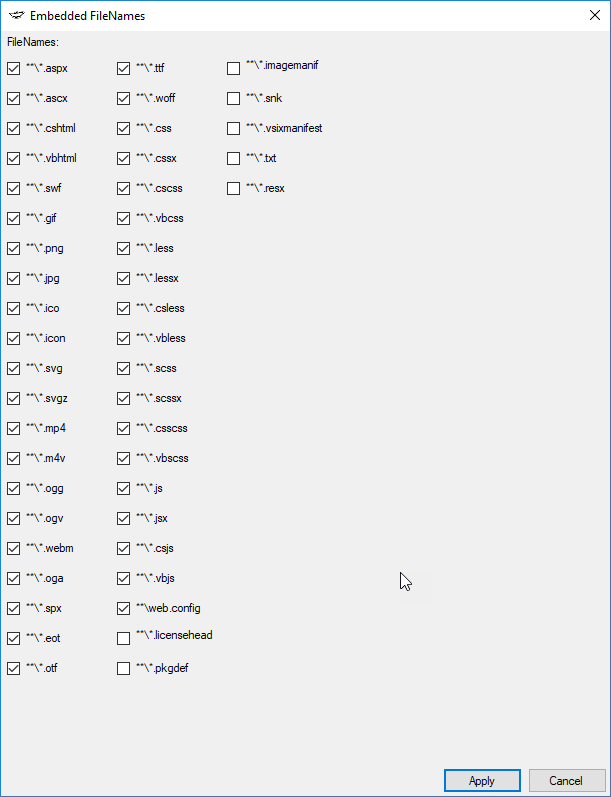Click the app icon in title bar

[x=16, y=15]
